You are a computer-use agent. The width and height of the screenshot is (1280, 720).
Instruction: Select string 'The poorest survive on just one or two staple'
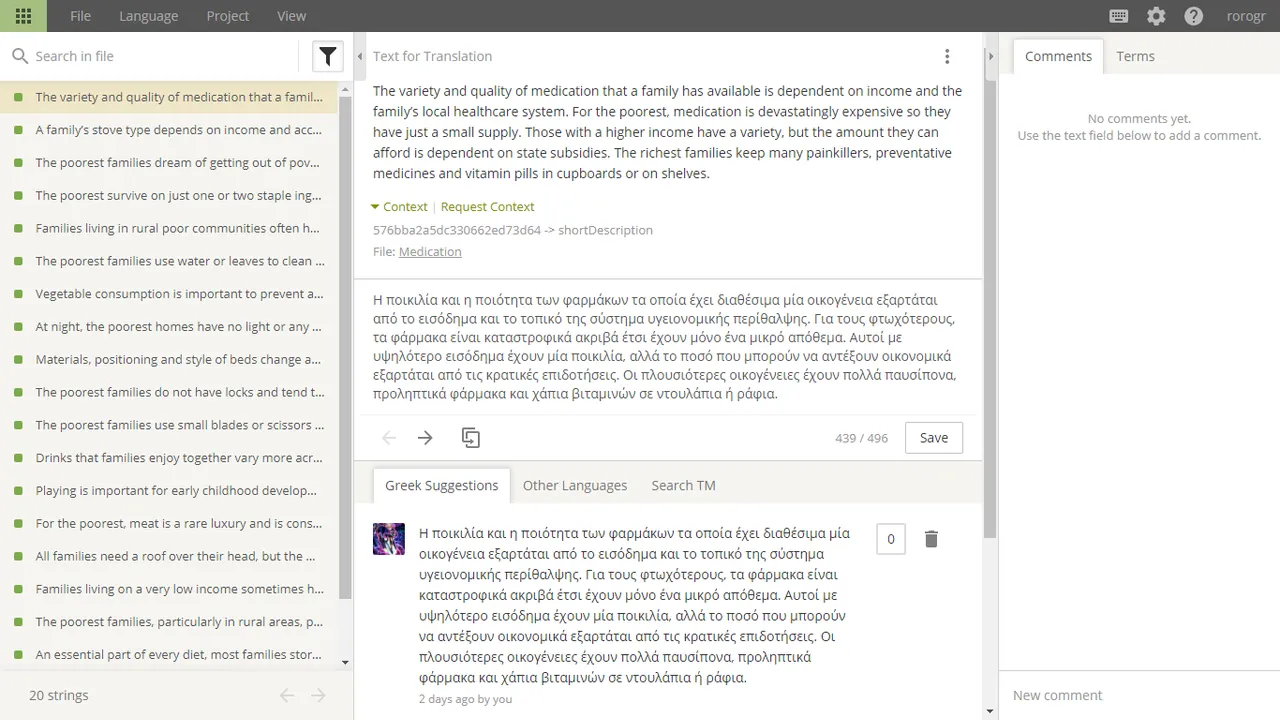170,196
